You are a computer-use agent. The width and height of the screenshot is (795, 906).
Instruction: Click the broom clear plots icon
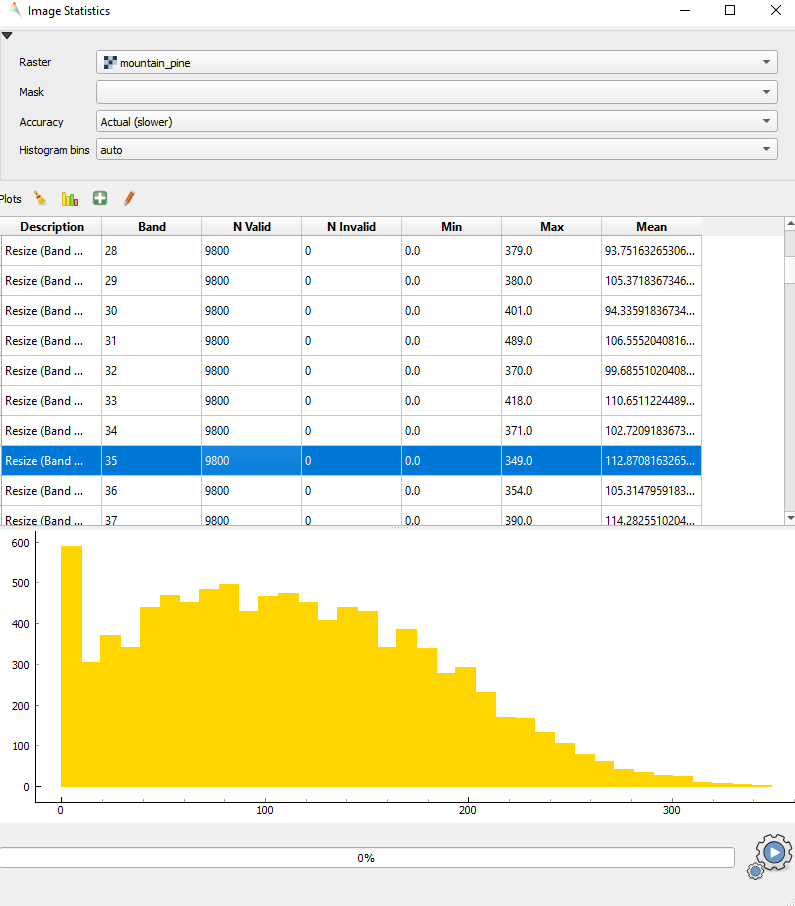click(x=40, y=199)
